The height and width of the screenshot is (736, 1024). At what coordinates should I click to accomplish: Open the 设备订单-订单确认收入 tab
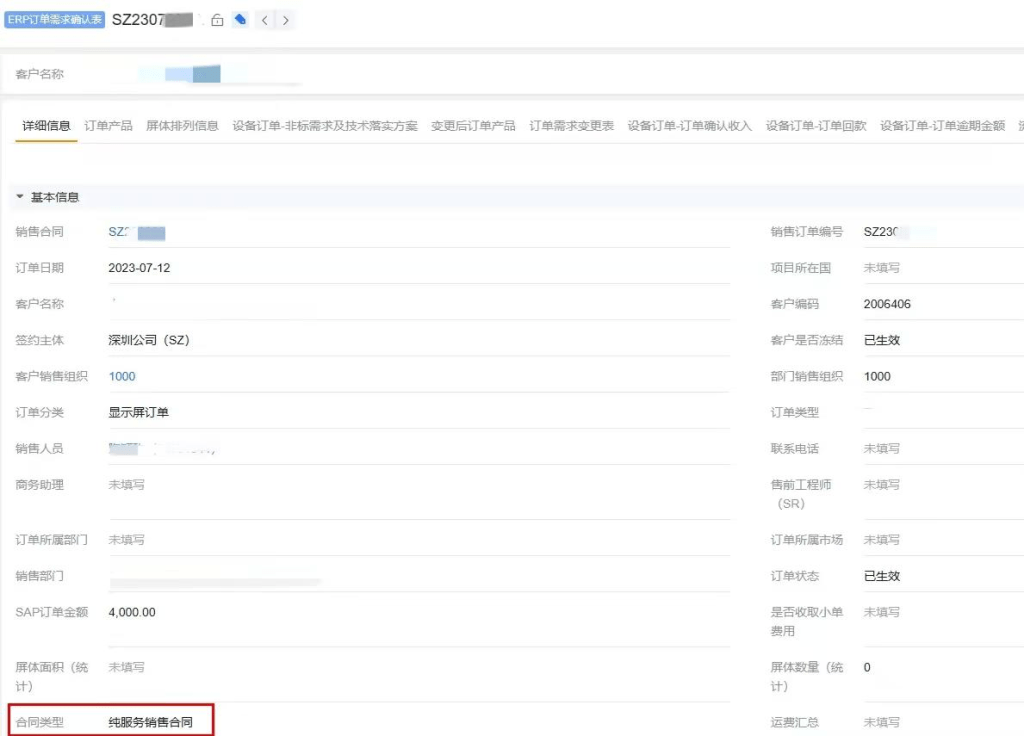689,126
